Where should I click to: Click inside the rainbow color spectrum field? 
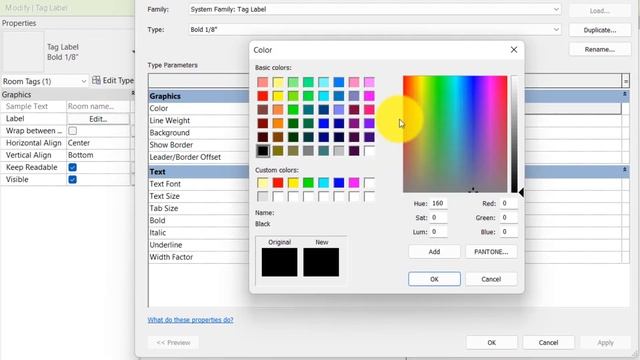455,134
